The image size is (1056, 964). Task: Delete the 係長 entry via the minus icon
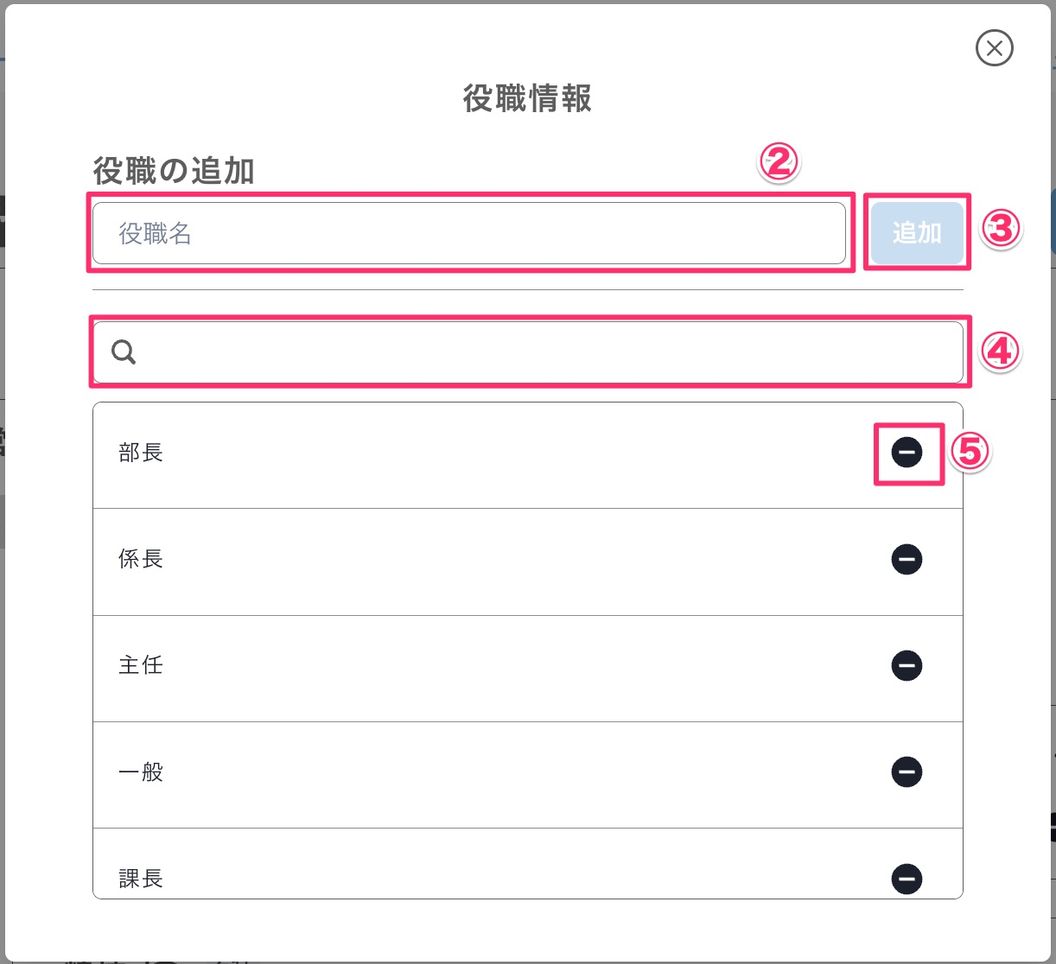click(906, 559)
